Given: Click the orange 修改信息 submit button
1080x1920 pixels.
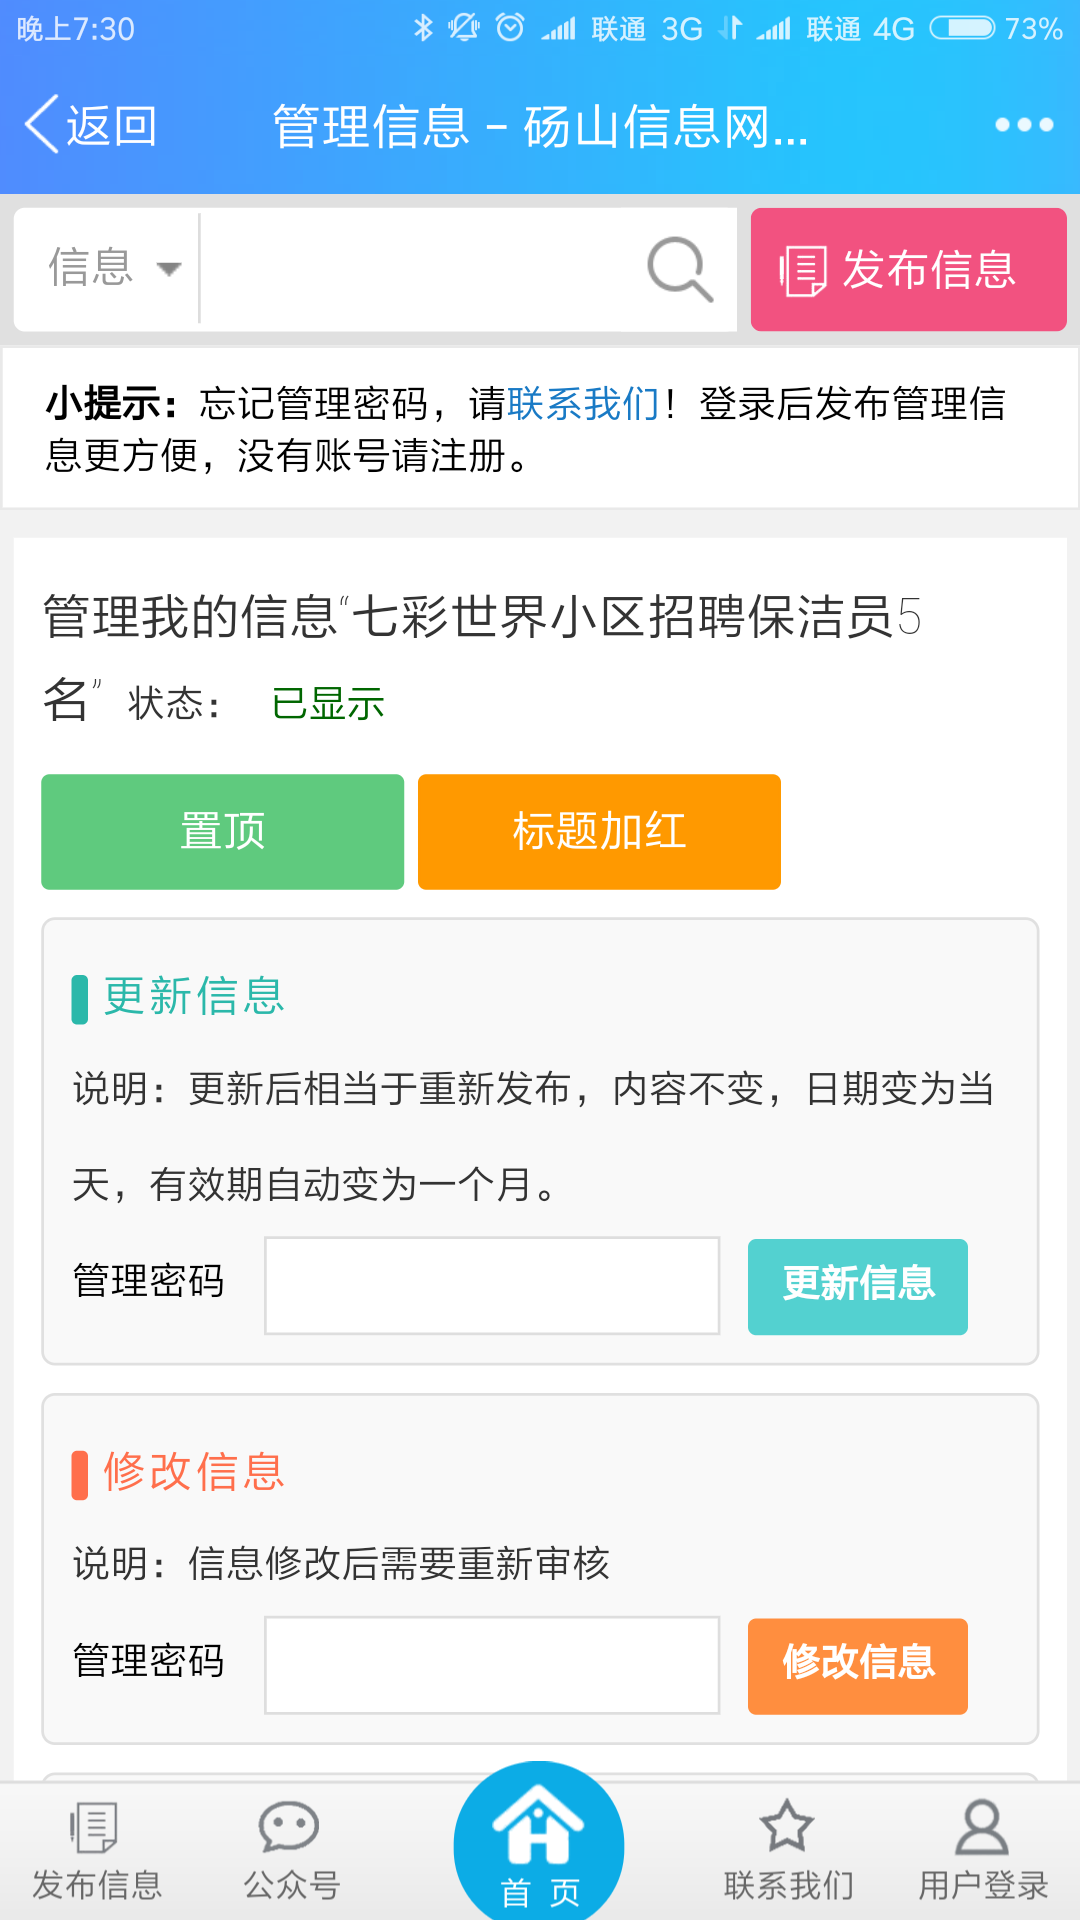Looking at the screenshot, I should point(858,1666).
